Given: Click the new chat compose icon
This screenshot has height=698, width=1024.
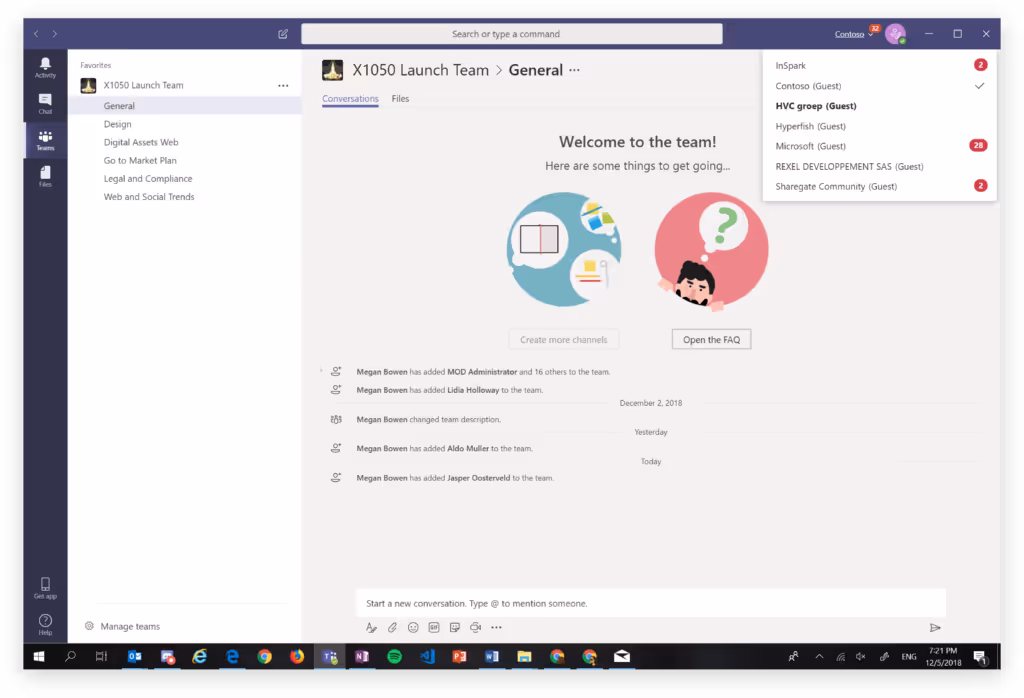Looking at the screenshot, I should (x=283, y=34).
